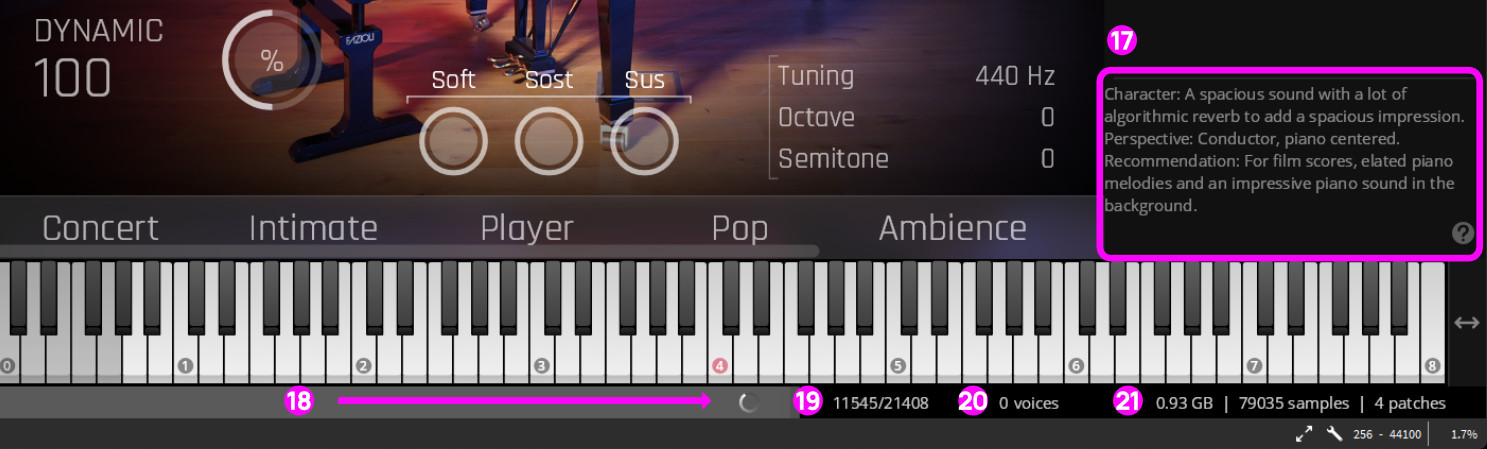This screenshot has height=449, width=1487.
Task: Click the fullscreen expand arrows icon
Action: tap(1304, 434)
